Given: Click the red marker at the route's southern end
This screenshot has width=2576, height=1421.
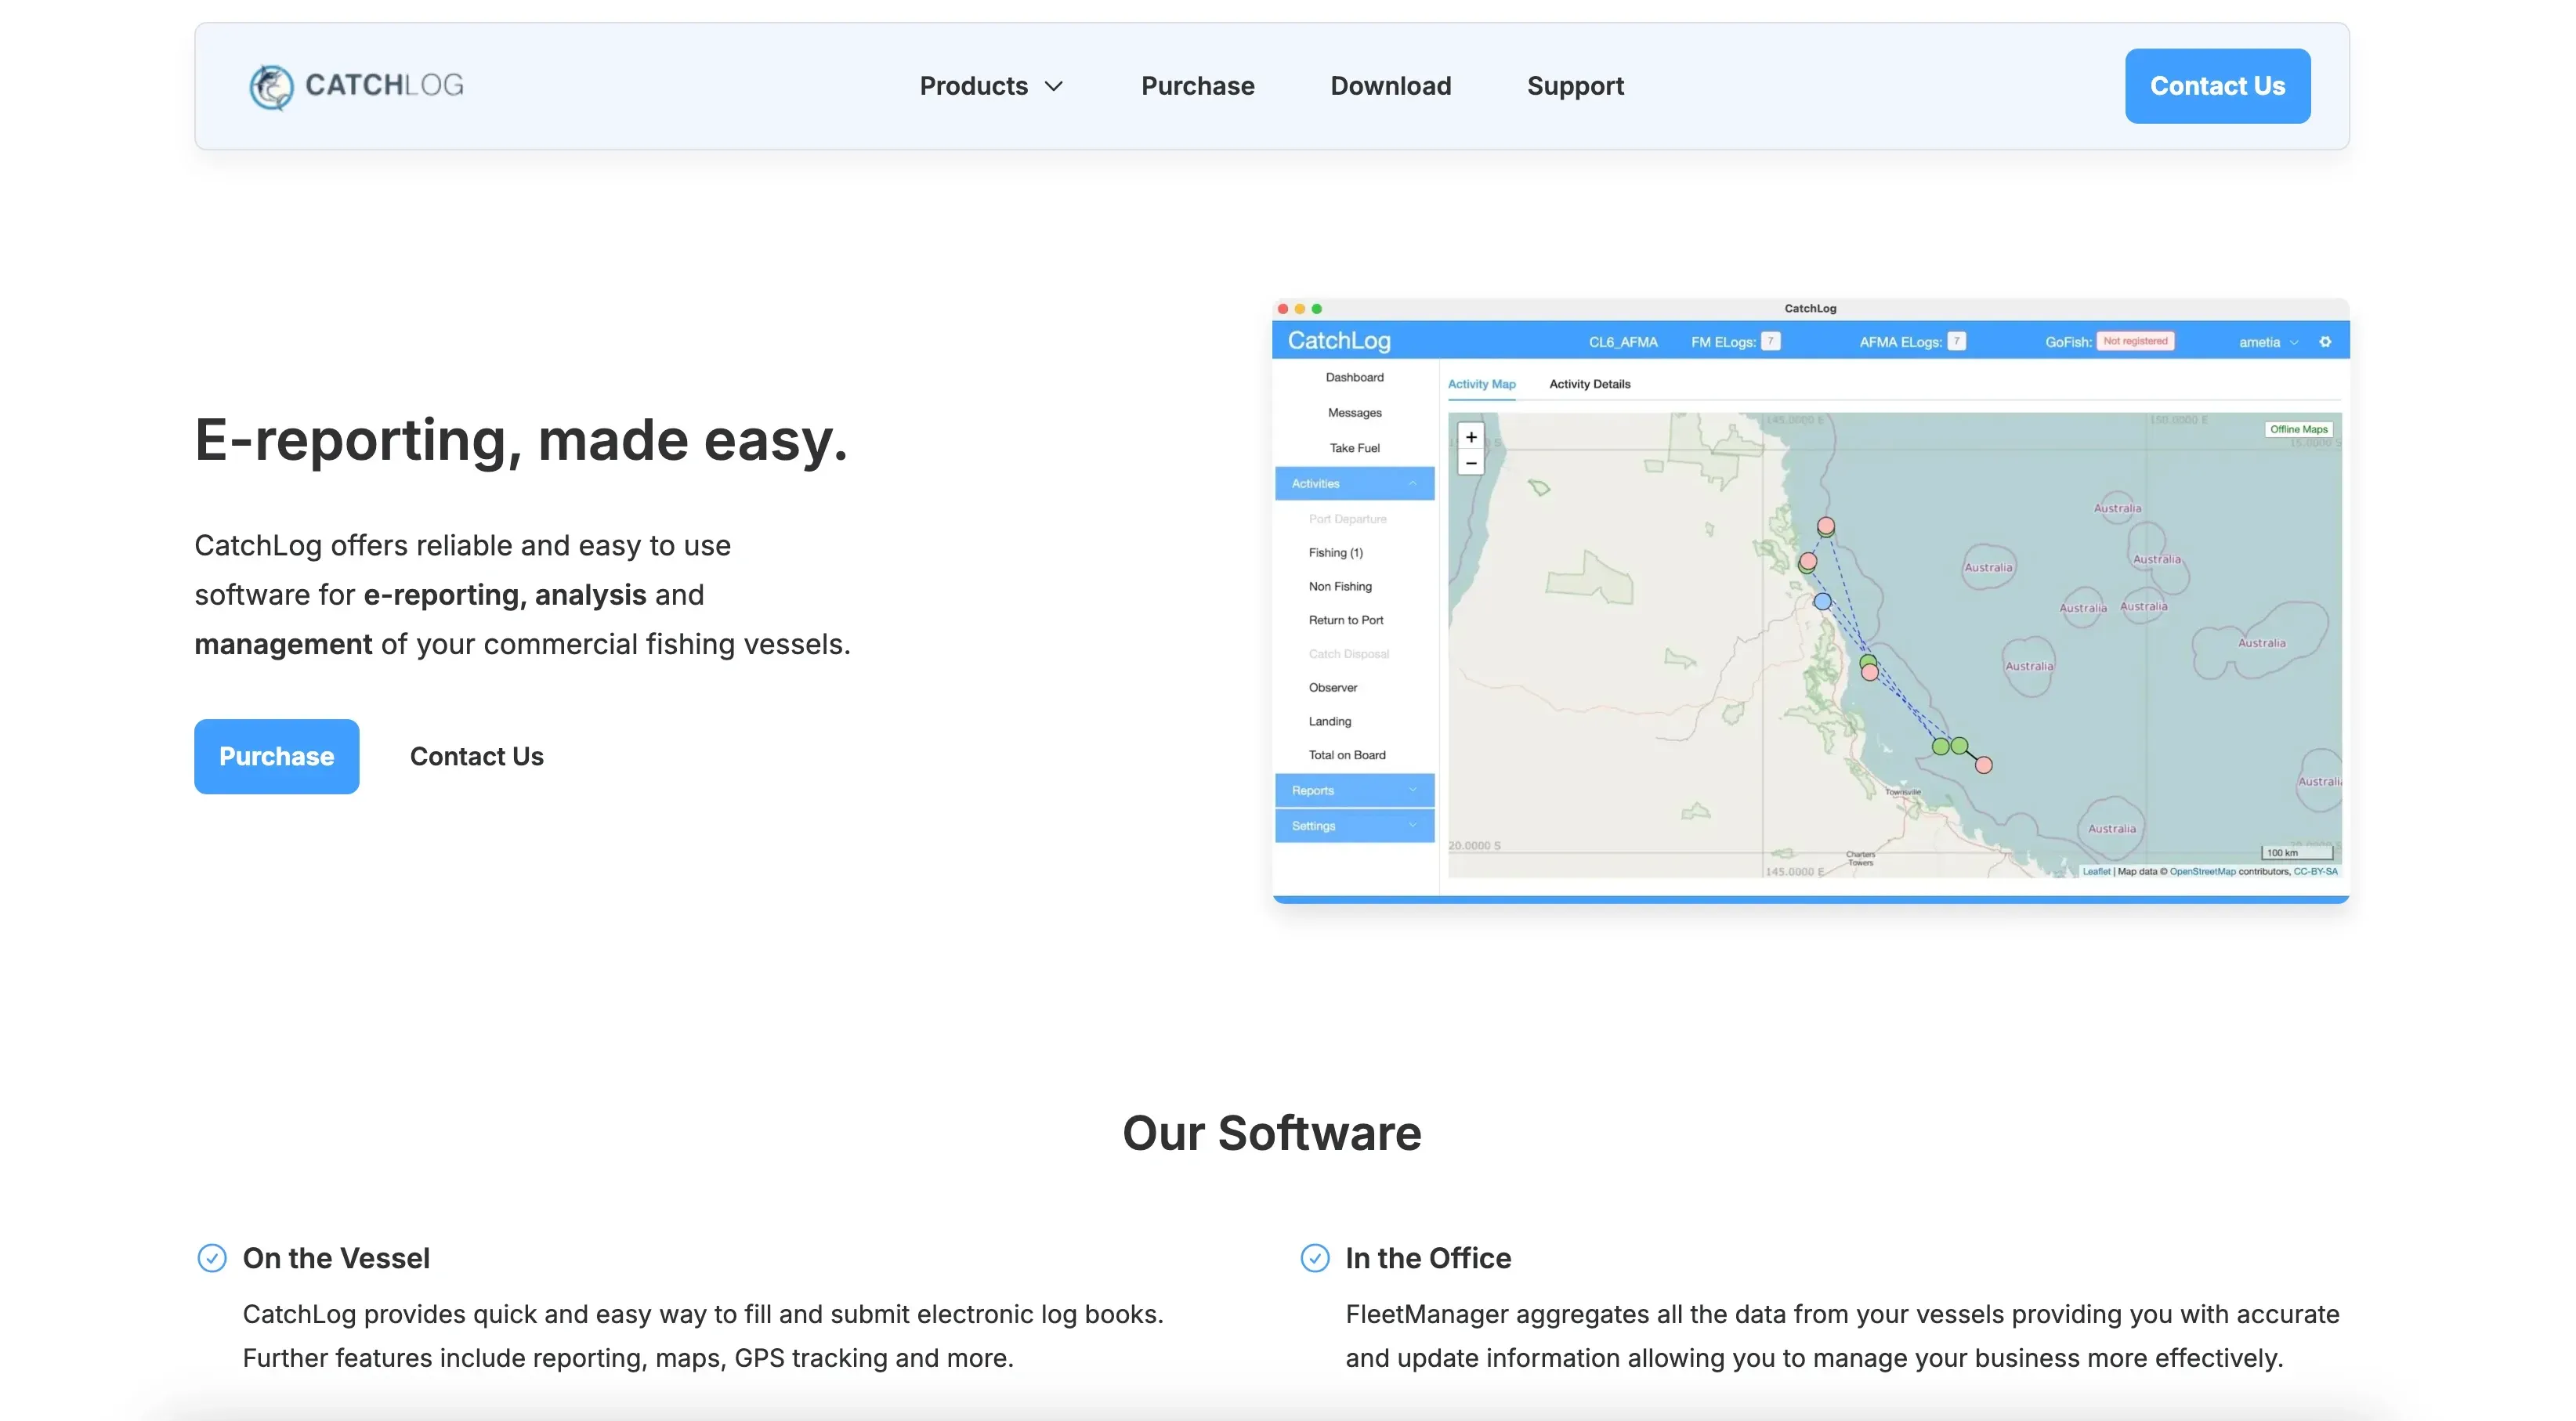Looking at the screenshot, I should pos(1984,765).
